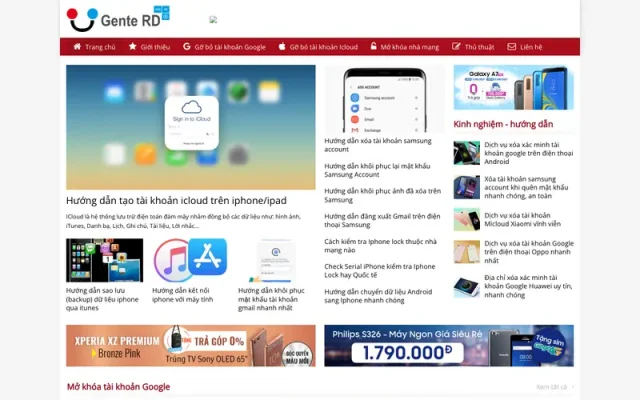The image size is (640, 400).
Task: Open the iTunes and App Store thumbnail
Action: point(190,260)
